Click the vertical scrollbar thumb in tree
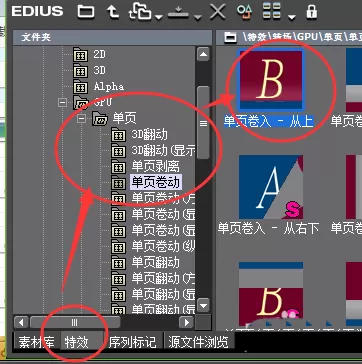 (203, 123)
